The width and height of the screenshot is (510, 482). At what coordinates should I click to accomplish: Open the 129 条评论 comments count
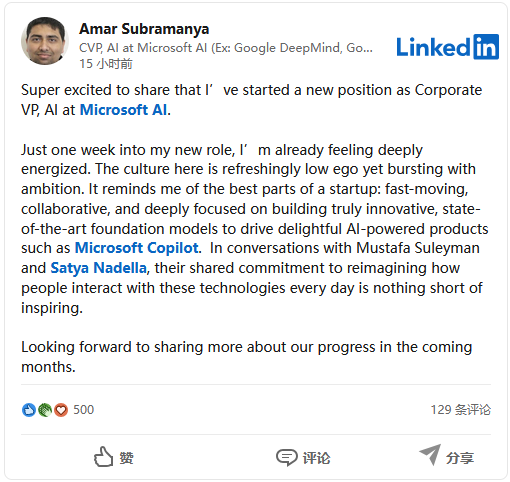pyautogui.click(x=461, y=410)
